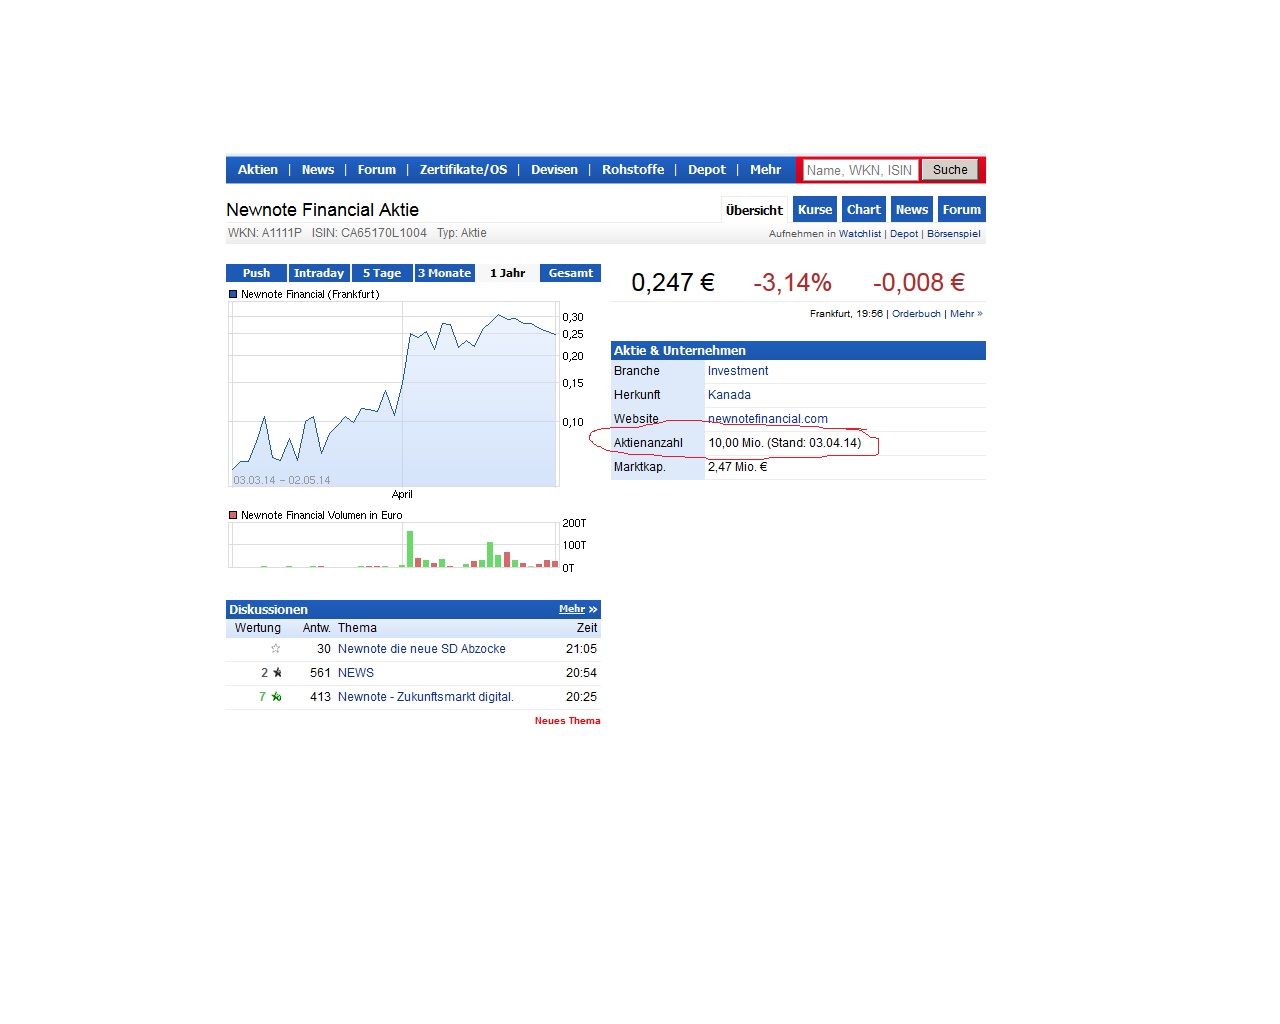1280x1024 pixels.
Task: Select the 3 Monate chart range tab
Action: point(444,273)
